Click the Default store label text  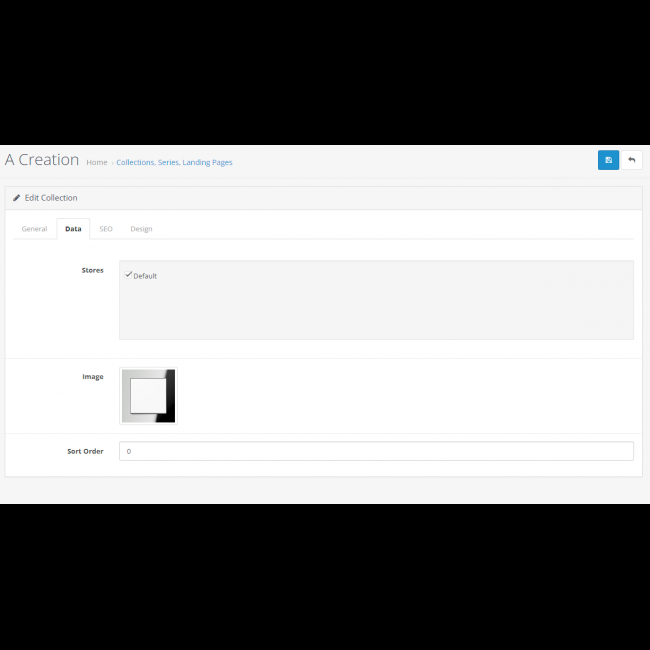pyautogui.click(x=145, y=276)
